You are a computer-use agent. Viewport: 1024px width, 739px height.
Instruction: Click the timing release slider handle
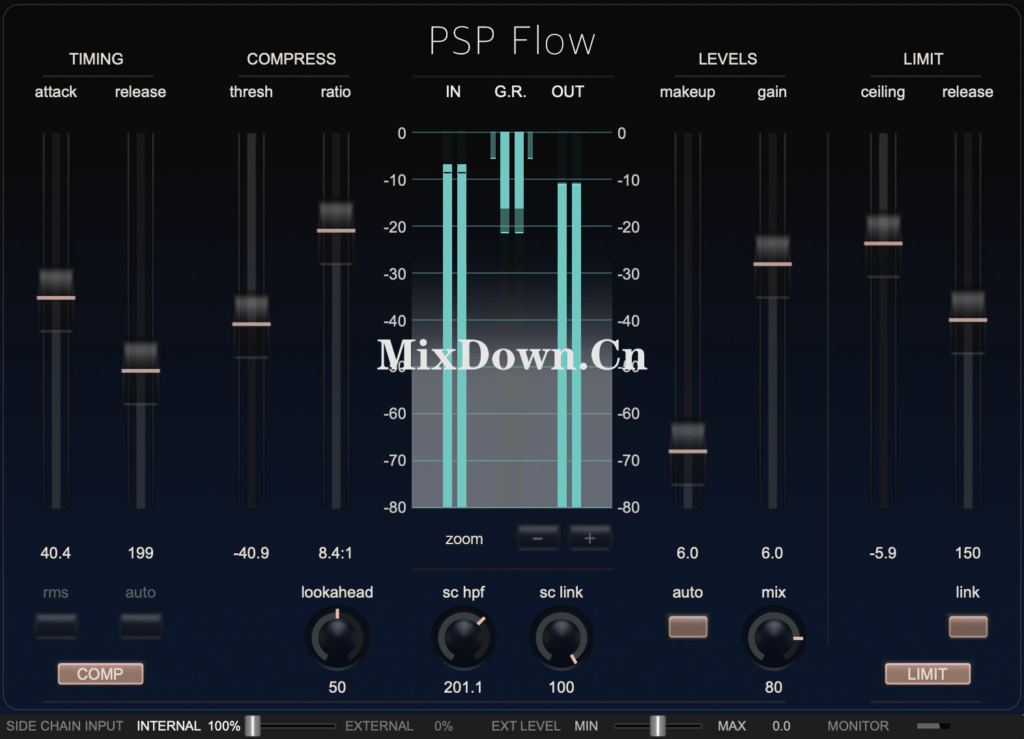tap(140, 371)
